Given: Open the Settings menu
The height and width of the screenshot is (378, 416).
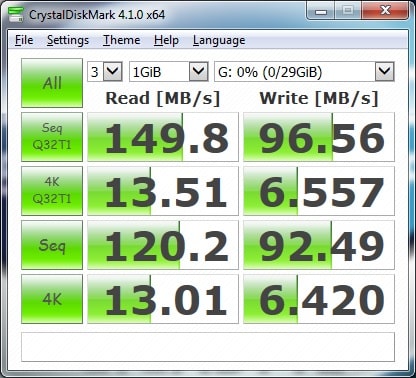Looking at the screenshot, I should 68,40.
